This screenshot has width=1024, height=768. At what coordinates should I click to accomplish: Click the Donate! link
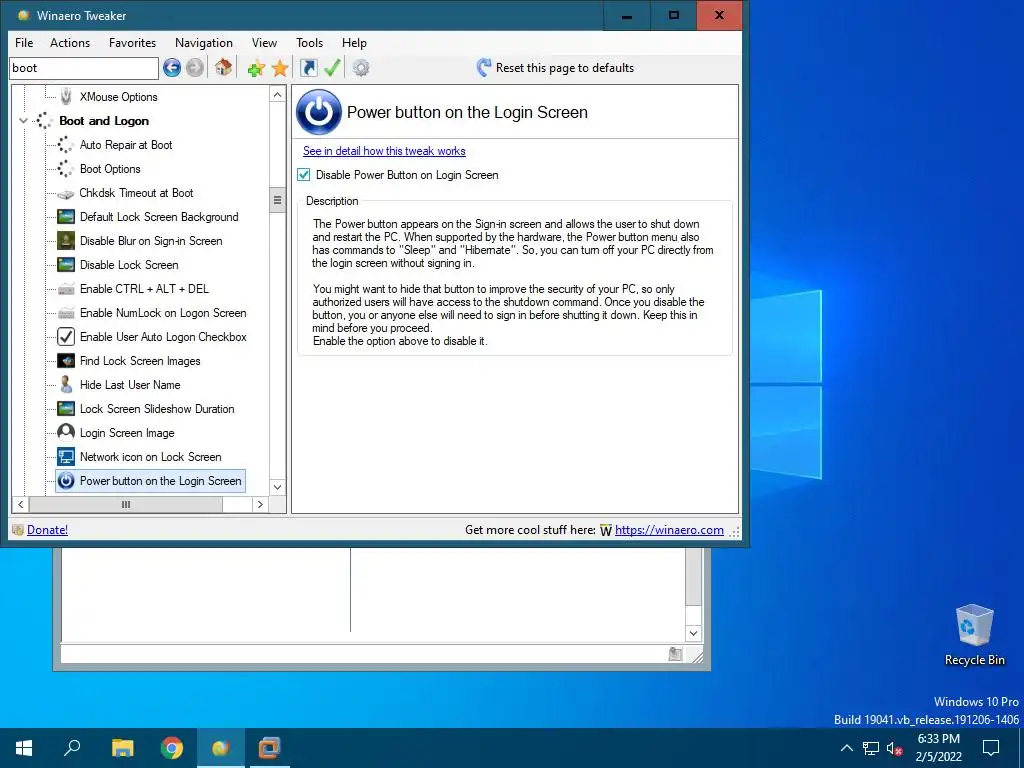tap(47, 530)
